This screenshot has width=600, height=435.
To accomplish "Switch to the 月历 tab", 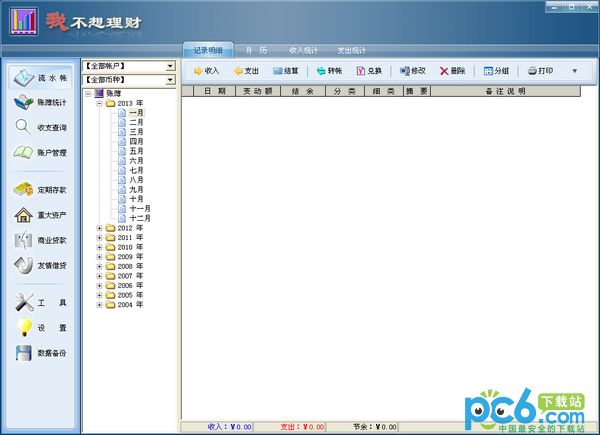I will coord(256,49).
